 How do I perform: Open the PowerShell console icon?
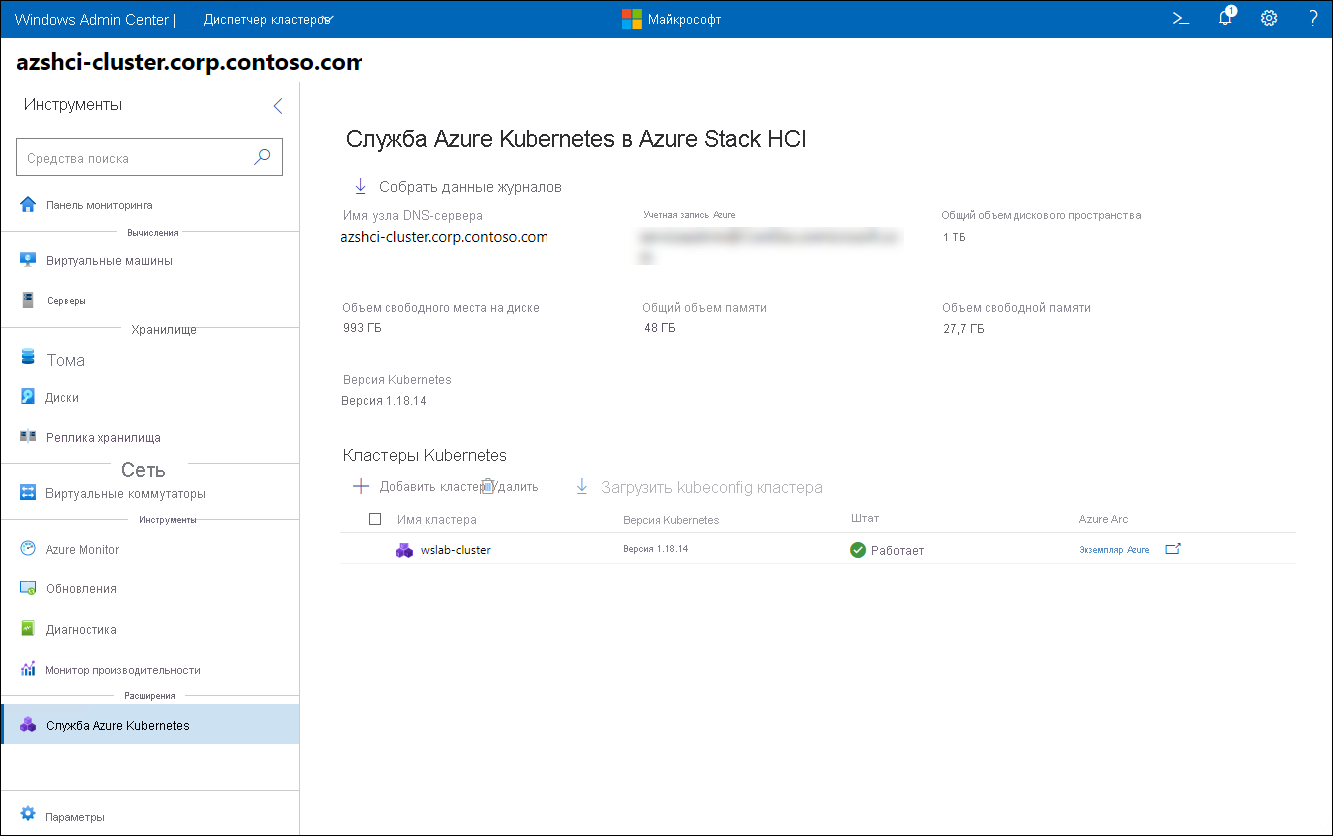pyautogui.click(x=1181, y=18)
